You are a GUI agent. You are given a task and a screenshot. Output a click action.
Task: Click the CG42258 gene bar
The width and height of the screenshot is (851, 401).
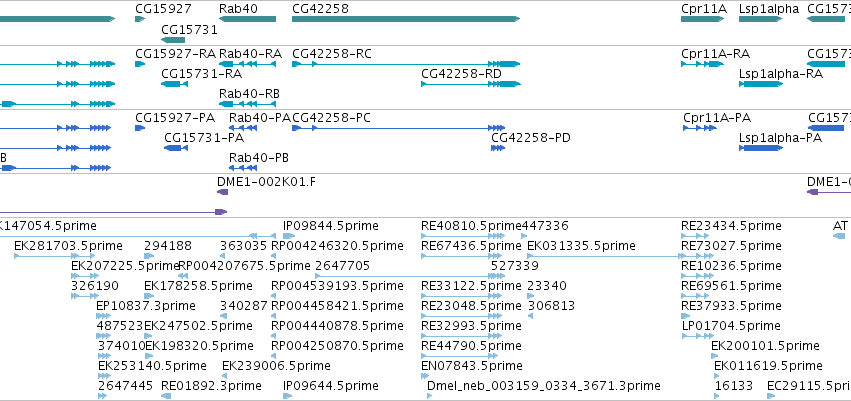pos(406,19)
